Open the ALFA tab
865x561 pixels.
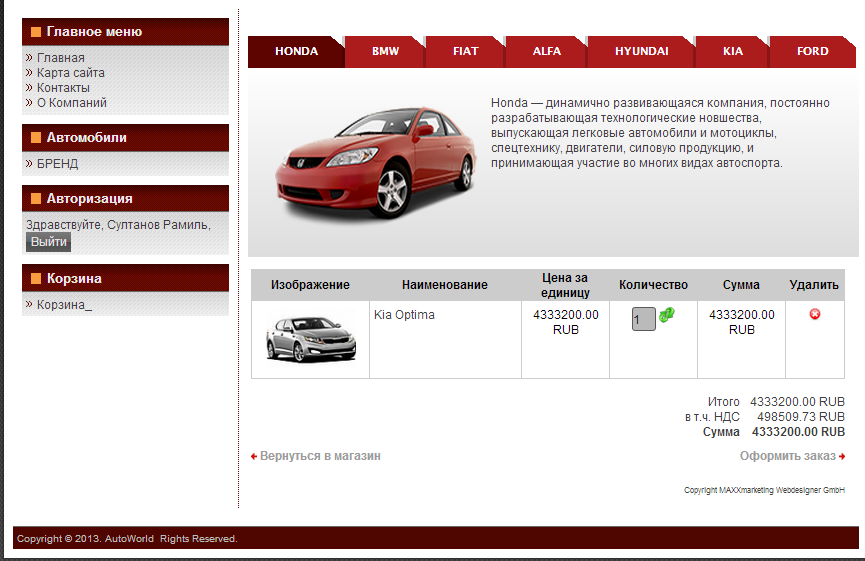coord(547,51)
